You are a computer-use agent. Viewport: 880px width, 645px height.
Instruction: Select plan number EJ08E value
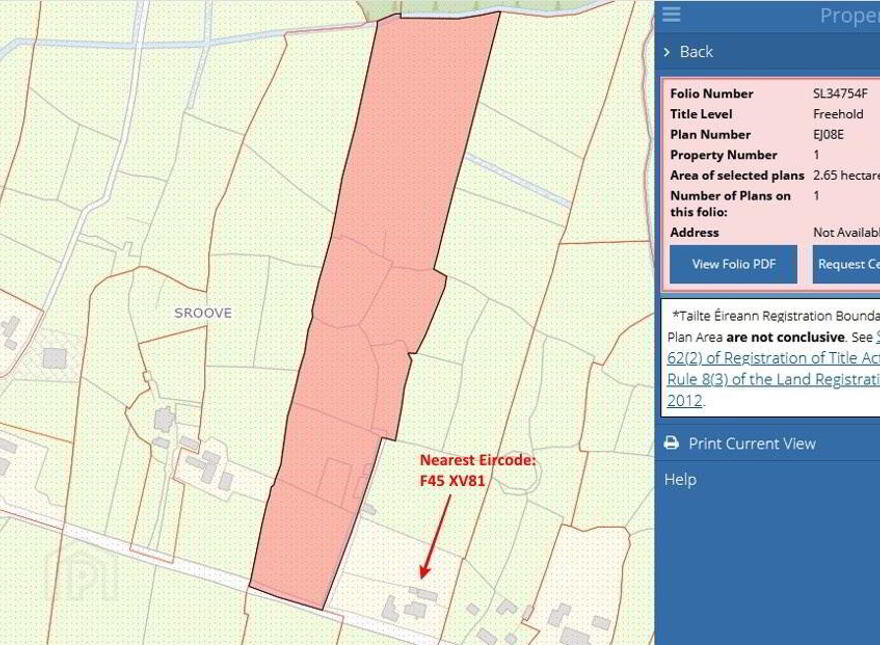pyautogui.click(x=828, y=135)
